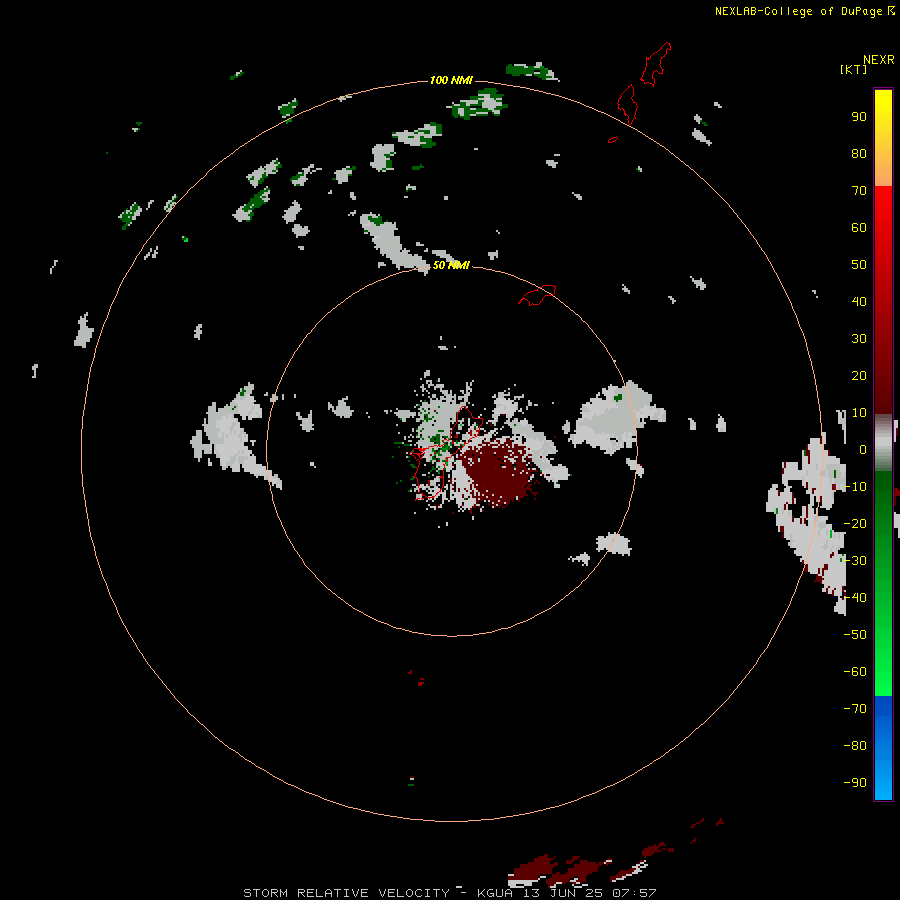
Task: Click the 80 knot scale value
Action: pos(859,154)
